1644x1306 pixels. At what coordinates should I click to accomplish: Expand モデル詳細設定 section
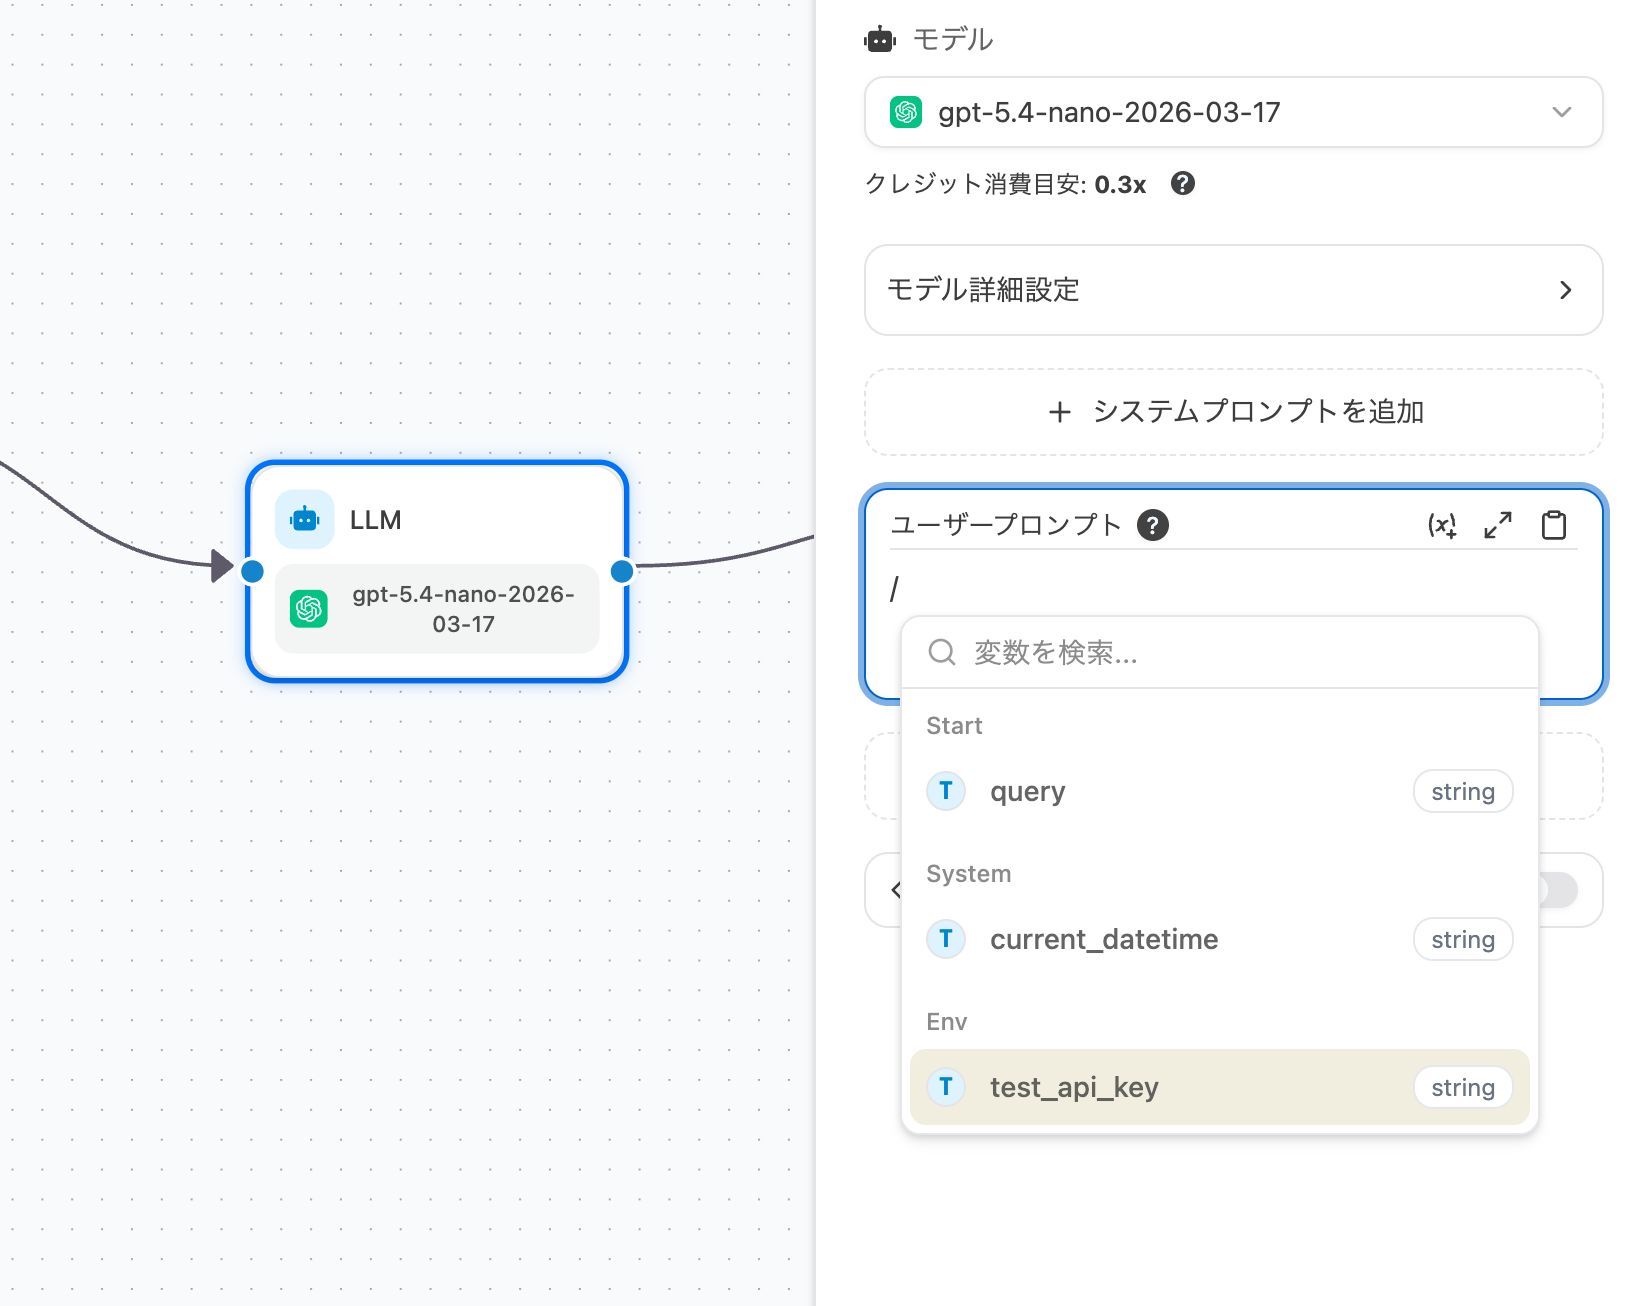pyautogui.click(x=1234, y=290)
